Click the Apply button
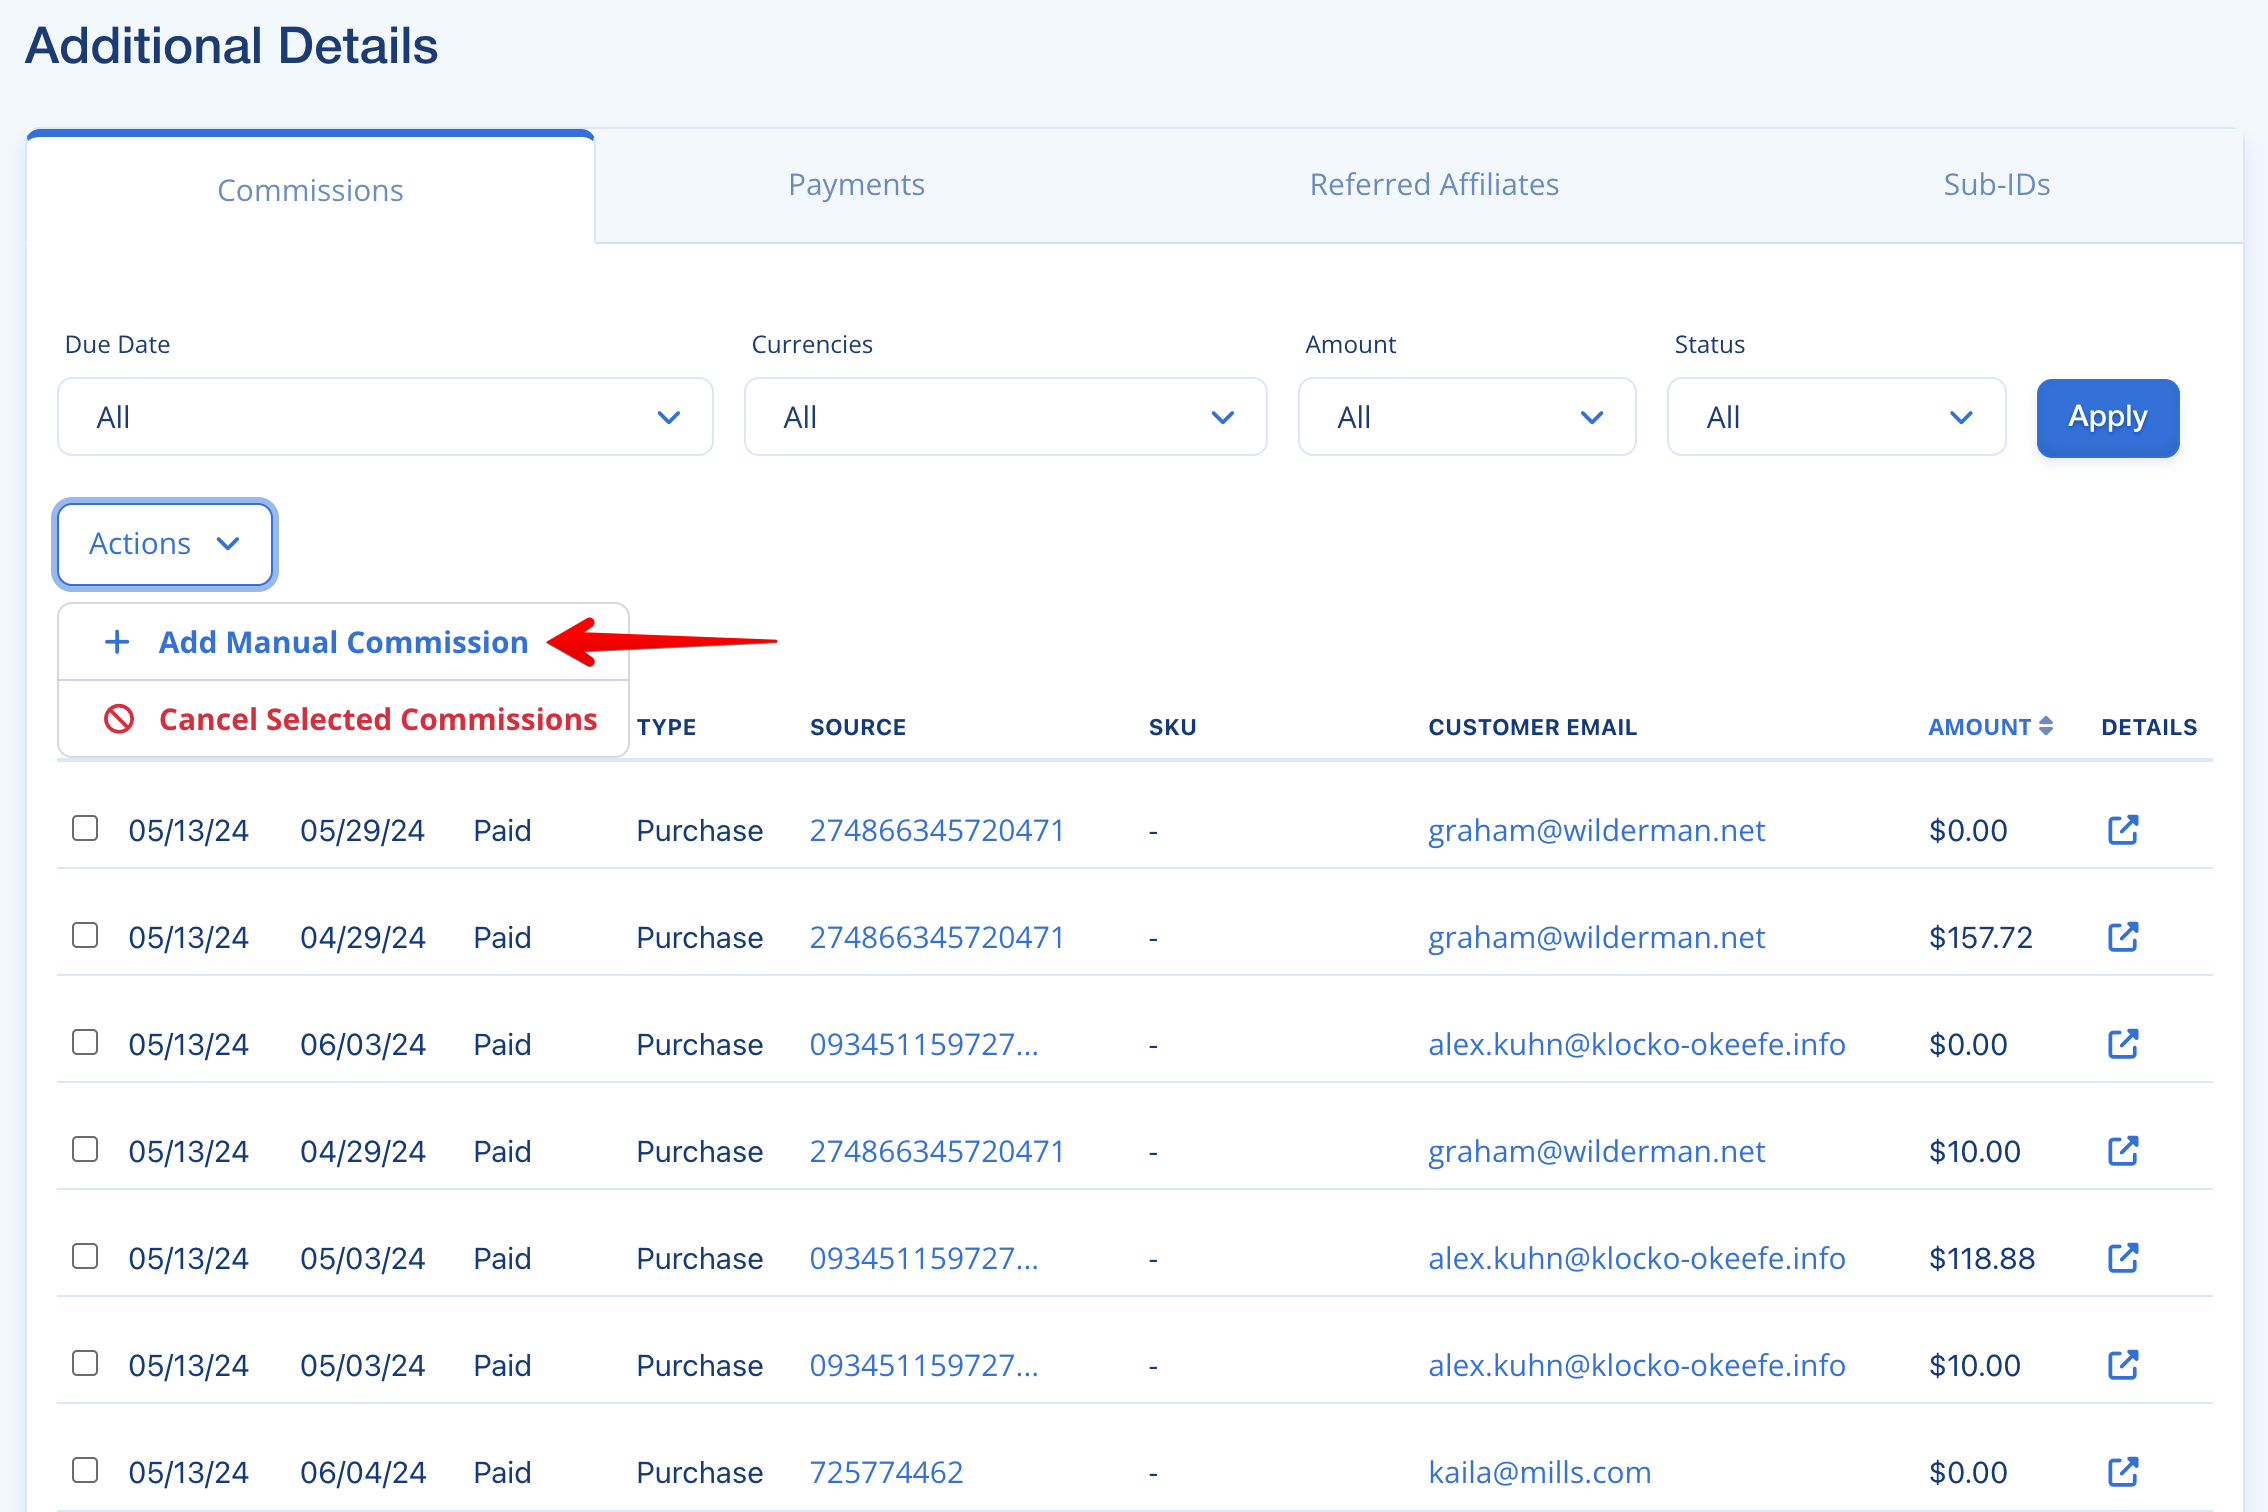The width and height of the screenshot is (2268, 1512). tap(2108, 418)
